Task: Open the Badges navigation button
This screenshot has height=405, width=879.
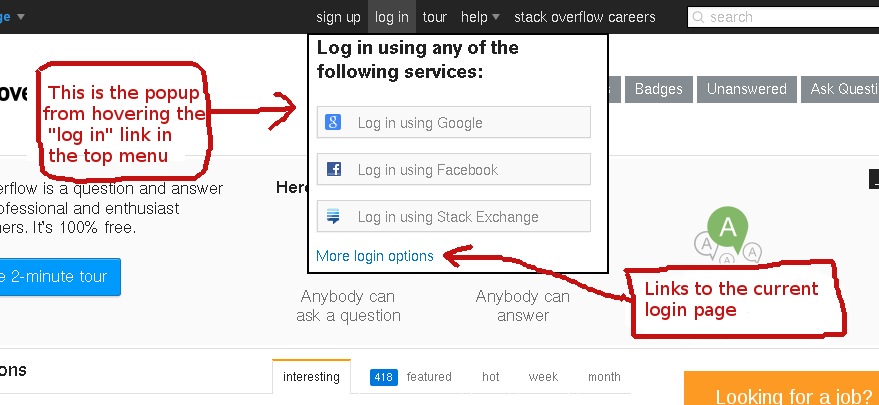Action: click(659, 89)
